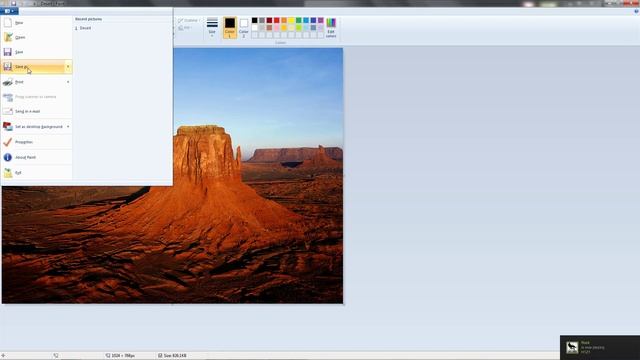Open Paint Help icon at top right

click(x=636, y=11)
